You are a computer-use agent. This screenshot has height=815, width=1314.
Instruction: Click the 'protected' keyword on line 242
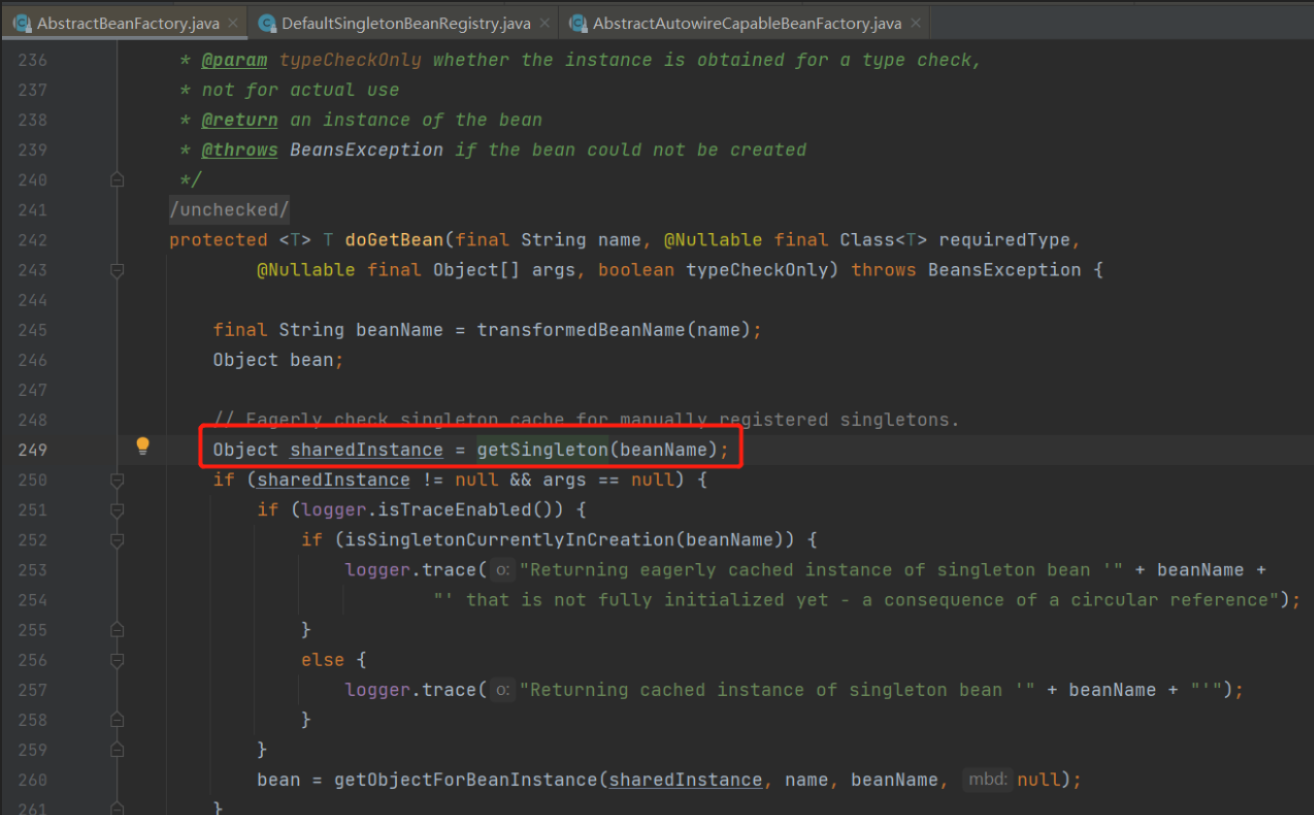point(218,240)
